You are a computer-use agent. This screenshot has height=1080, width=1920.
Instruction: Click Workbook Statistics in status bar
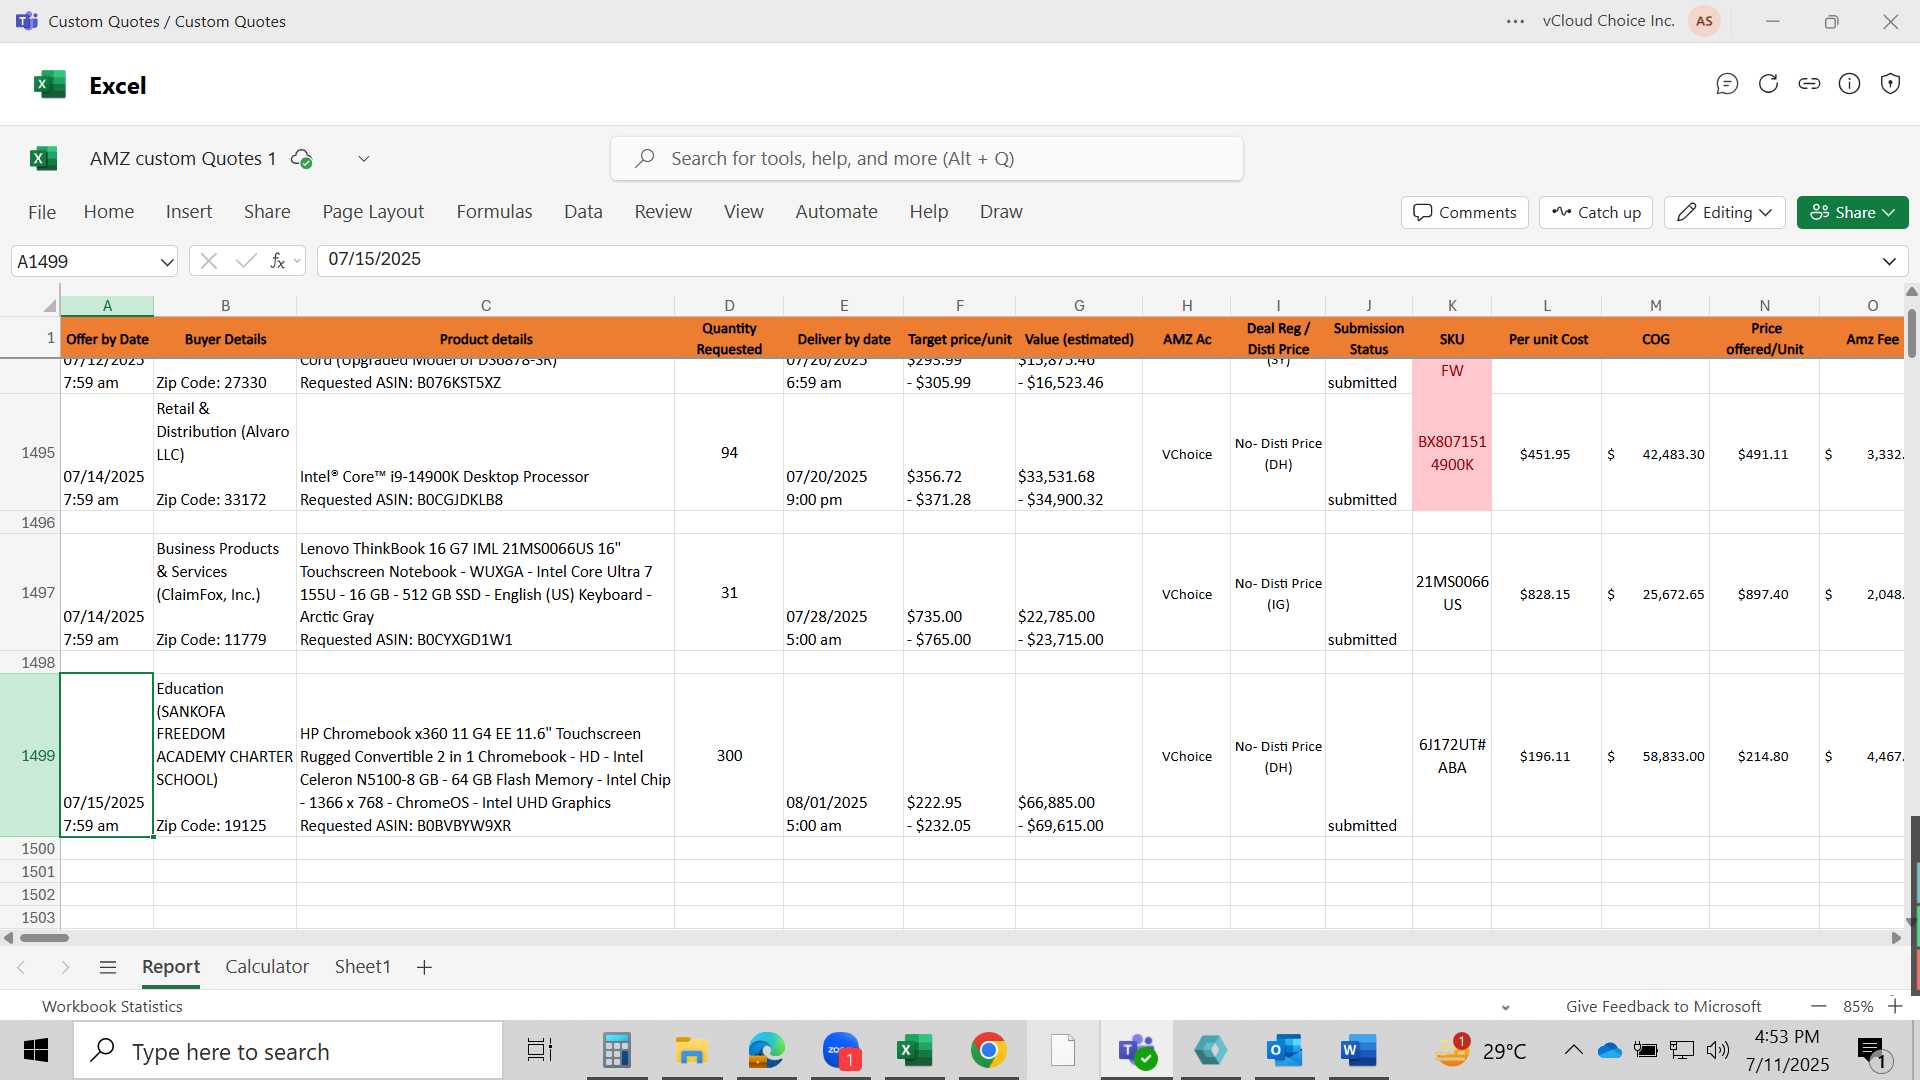coord(112,1007)
